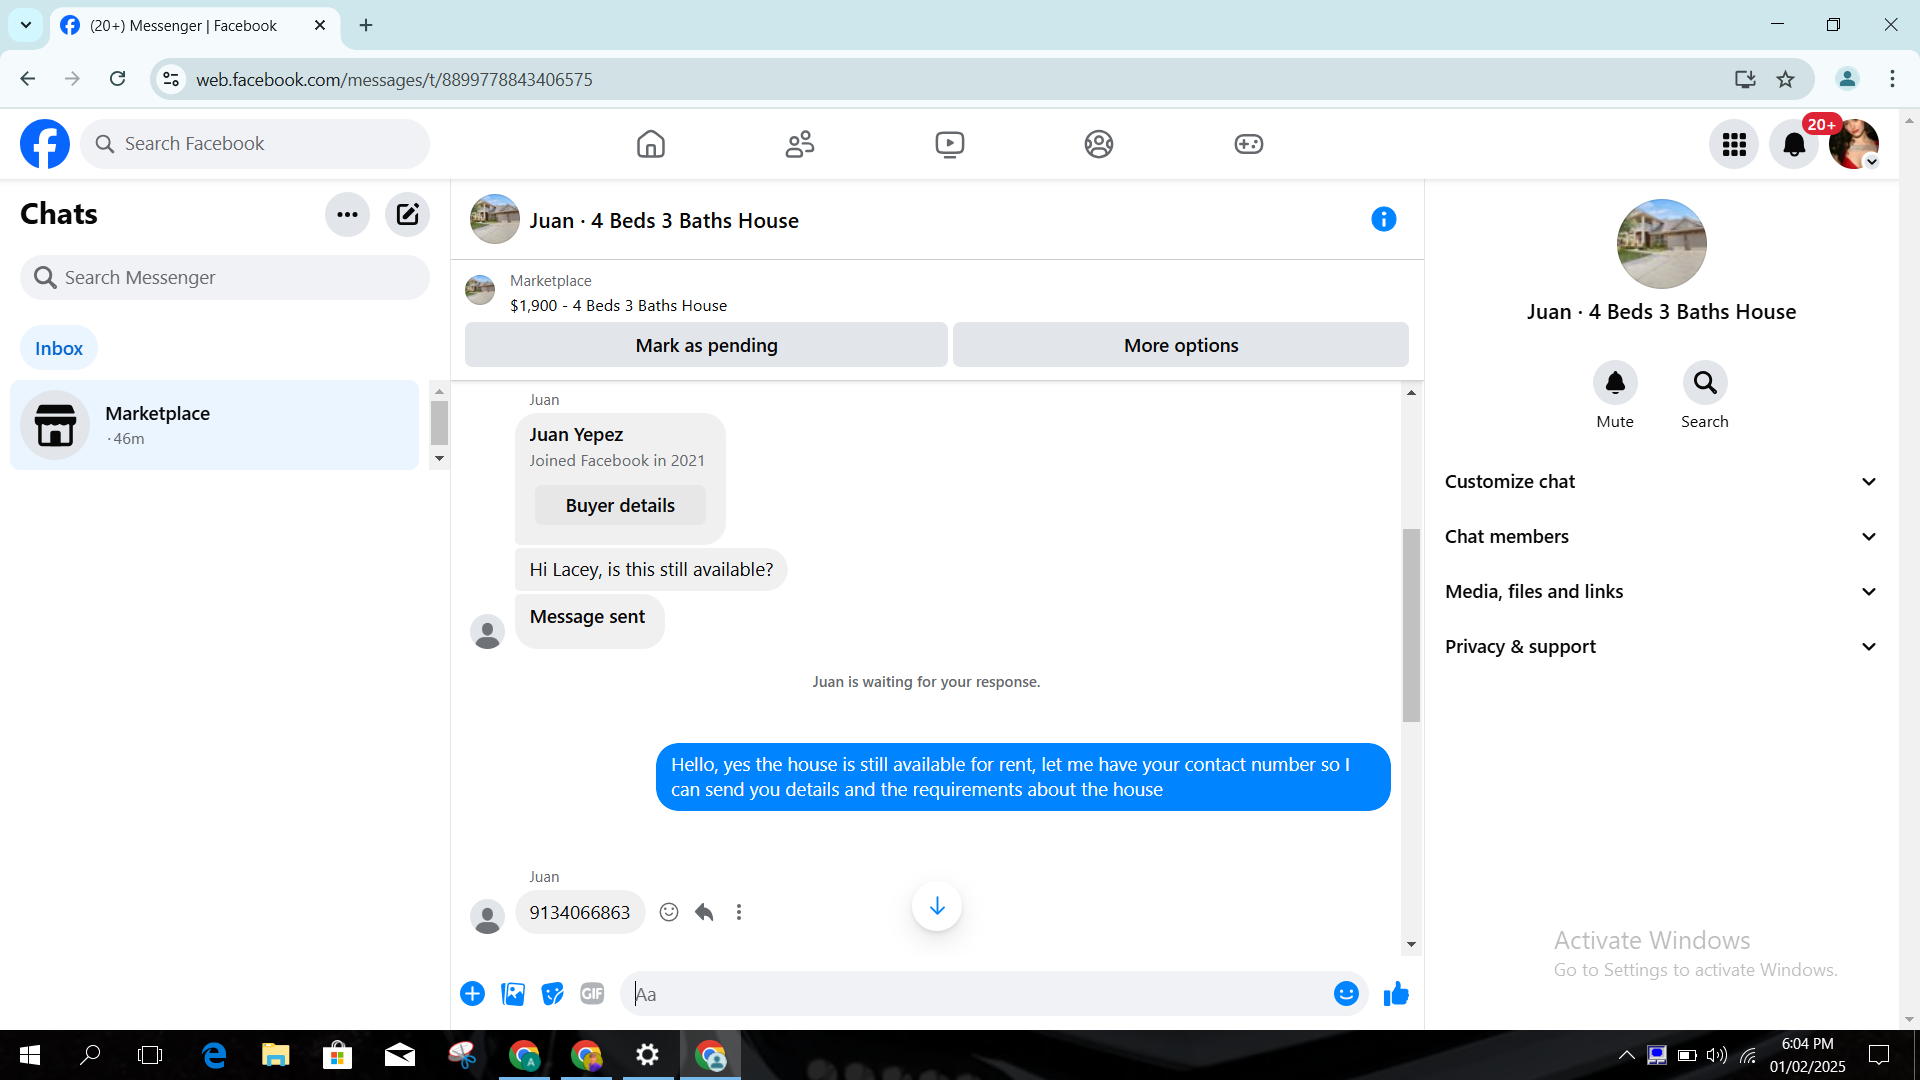Image resolution: width=1920 pixels, height=1080 pixels.
Task: React to the phone number message
Action: click(x=669, y=912)
